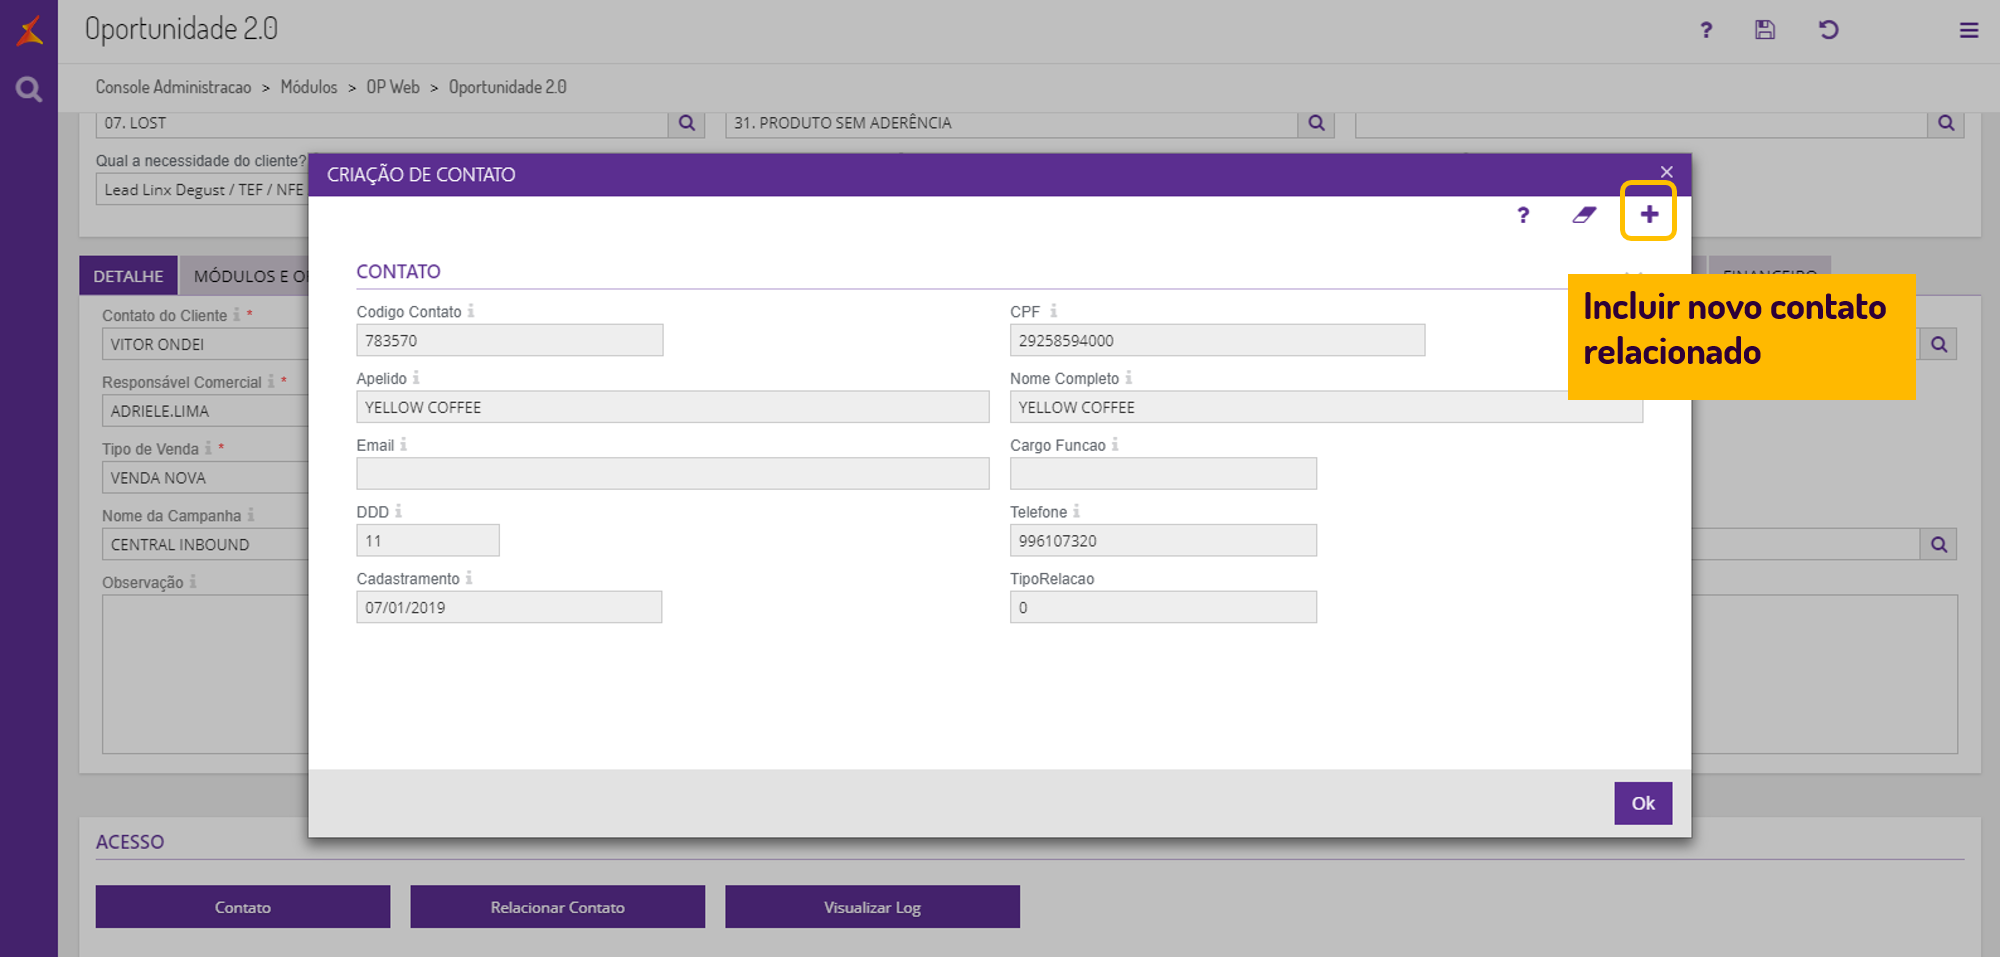2000x957 pixels.
Task: Open the header help question mark
Action: pyautogui.click(x=1706, y=30)
